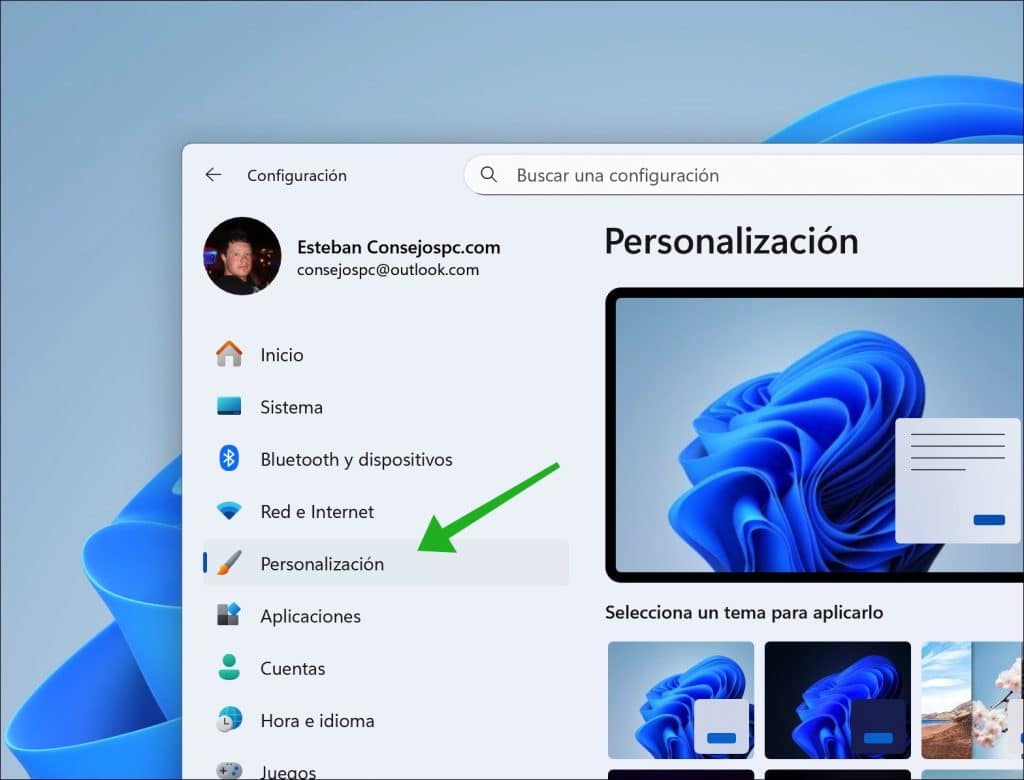Click the Aplicaciones apps icon
Screen dimensions: 1024x780
[230, 615]
